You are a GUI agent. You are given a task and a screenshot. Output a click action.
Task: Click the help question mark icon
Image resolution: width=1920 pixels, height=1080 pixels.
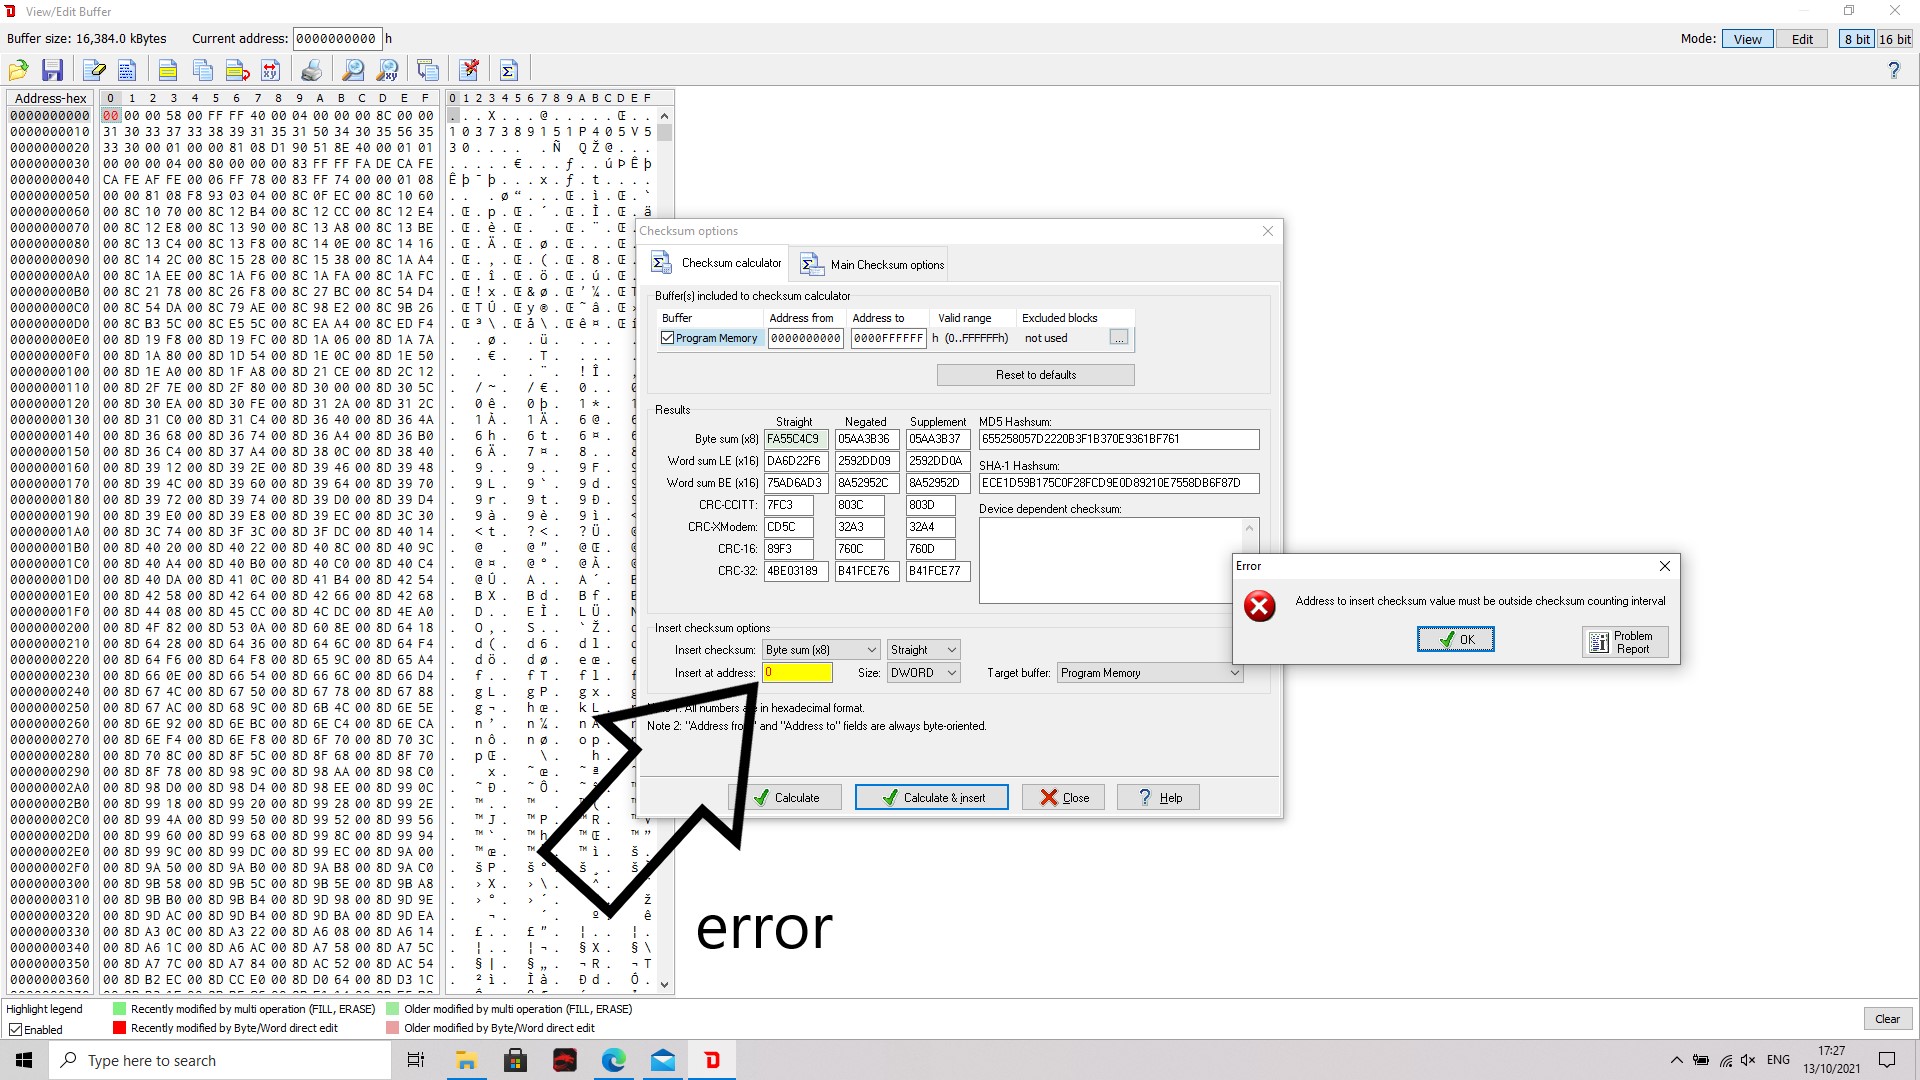tap(1893, 70)
